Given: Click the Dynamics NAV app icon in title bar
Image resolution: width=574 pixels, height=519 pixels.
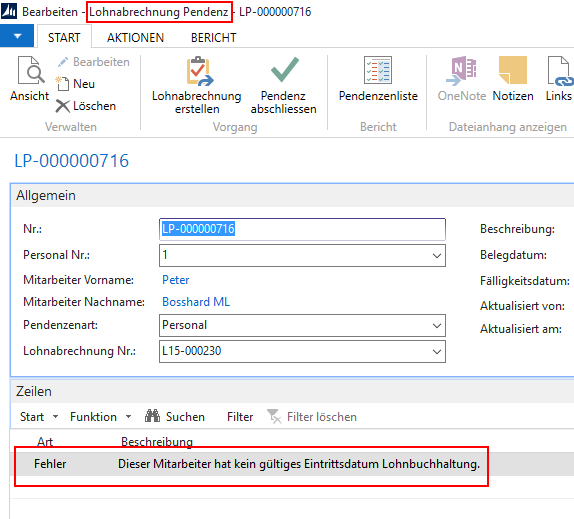Looking at the screenshot, I should tap(9, 11).
